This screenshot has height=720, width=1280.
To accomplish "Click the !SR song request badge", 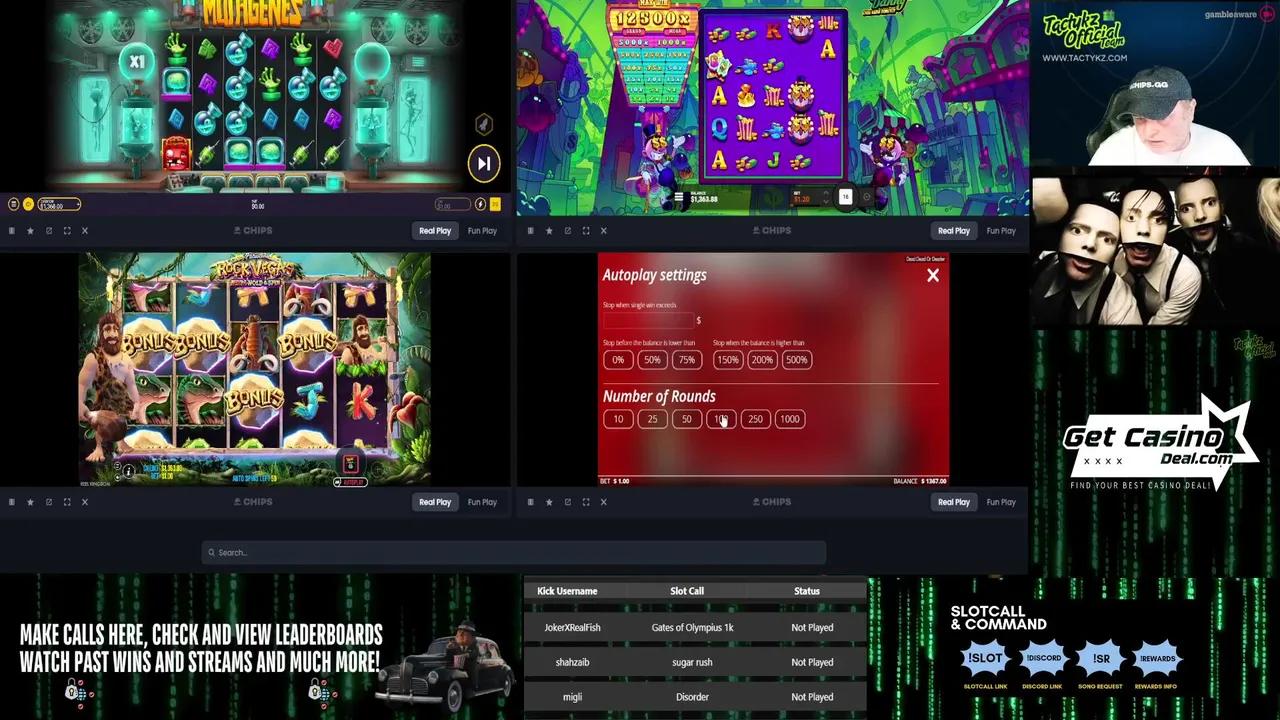I will tap(1101, 658).
